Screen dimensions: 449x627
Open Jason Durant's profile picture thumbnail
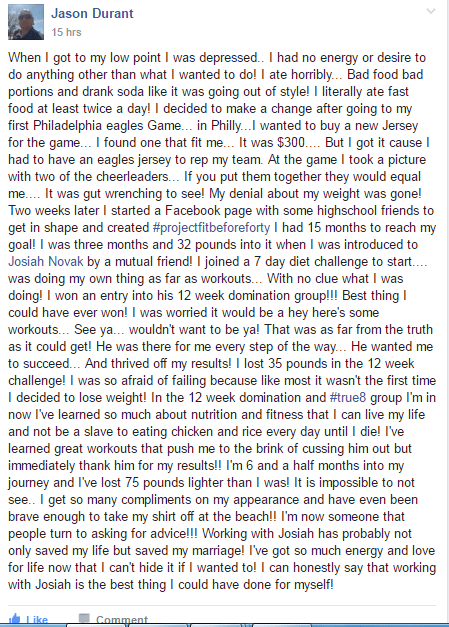coord(26,22)
